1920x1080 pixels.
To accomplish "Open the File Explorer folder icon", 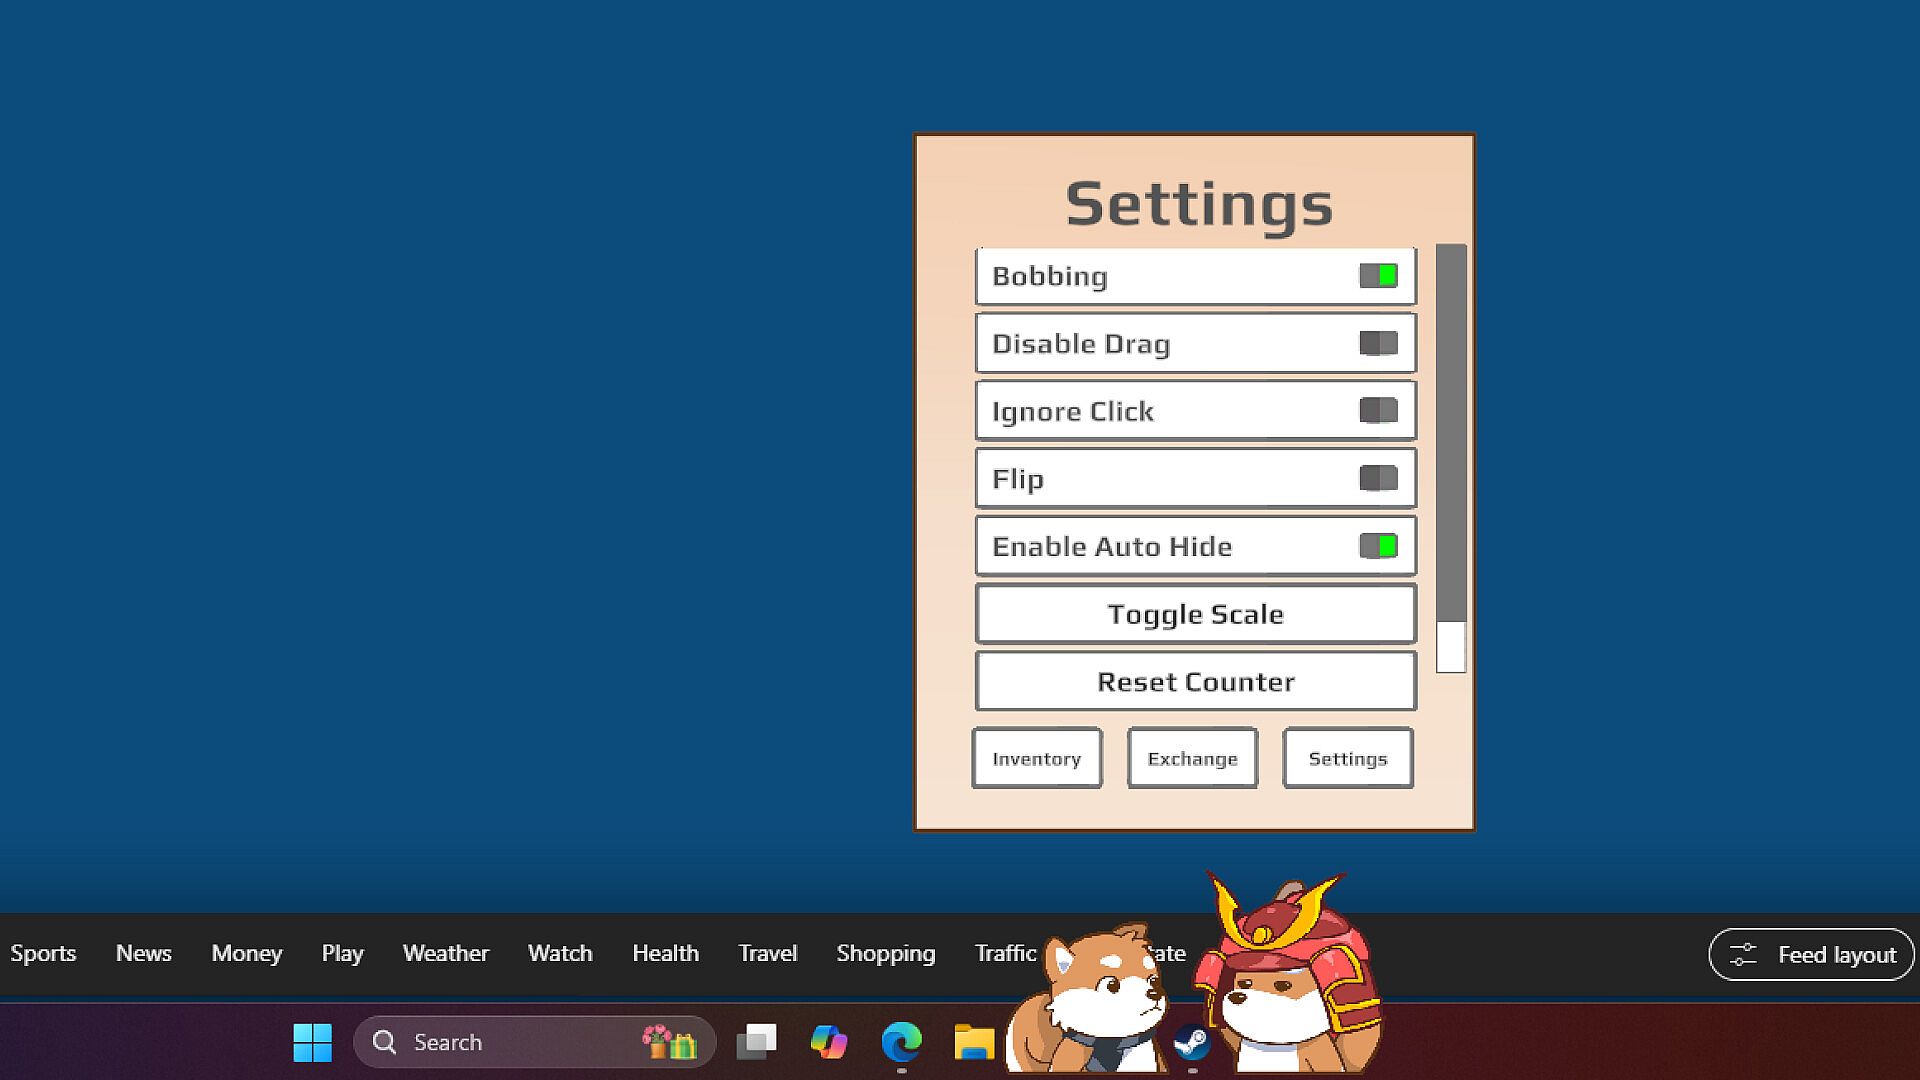I will click(x=973, y=1042).
